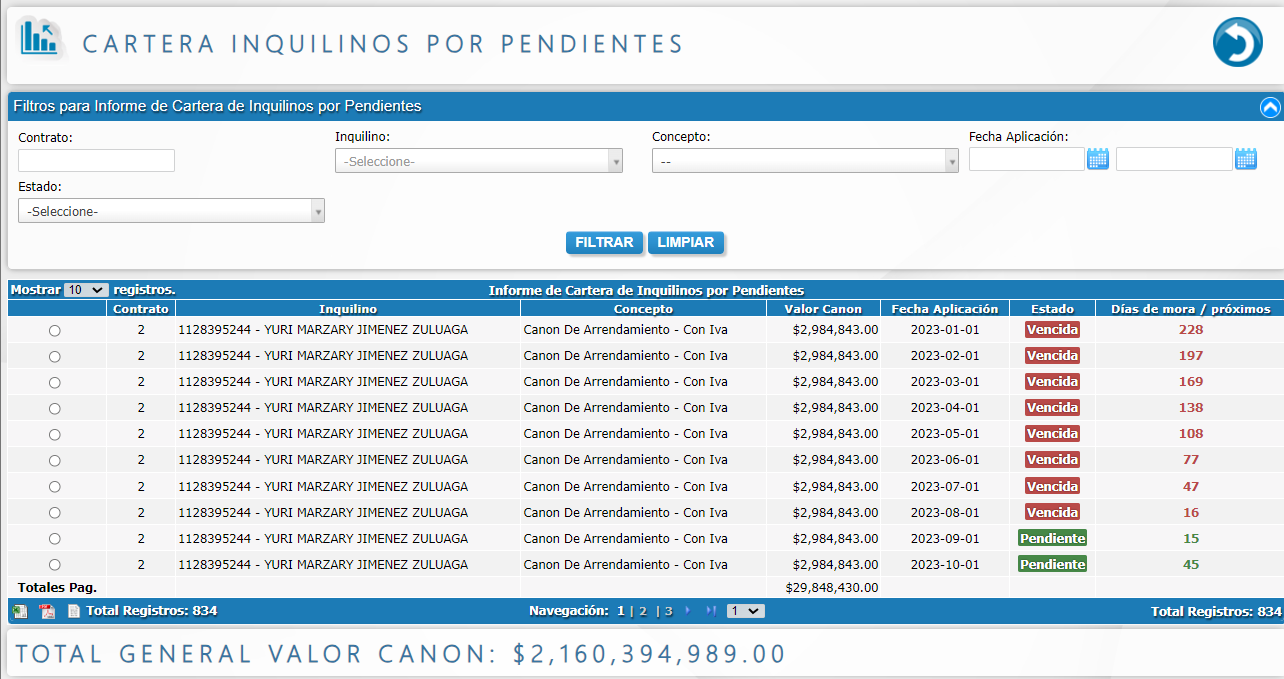Collapse the filters panel with chevron icon
The height and width of the screenshot is (679, 1284).
(1269, 107)
